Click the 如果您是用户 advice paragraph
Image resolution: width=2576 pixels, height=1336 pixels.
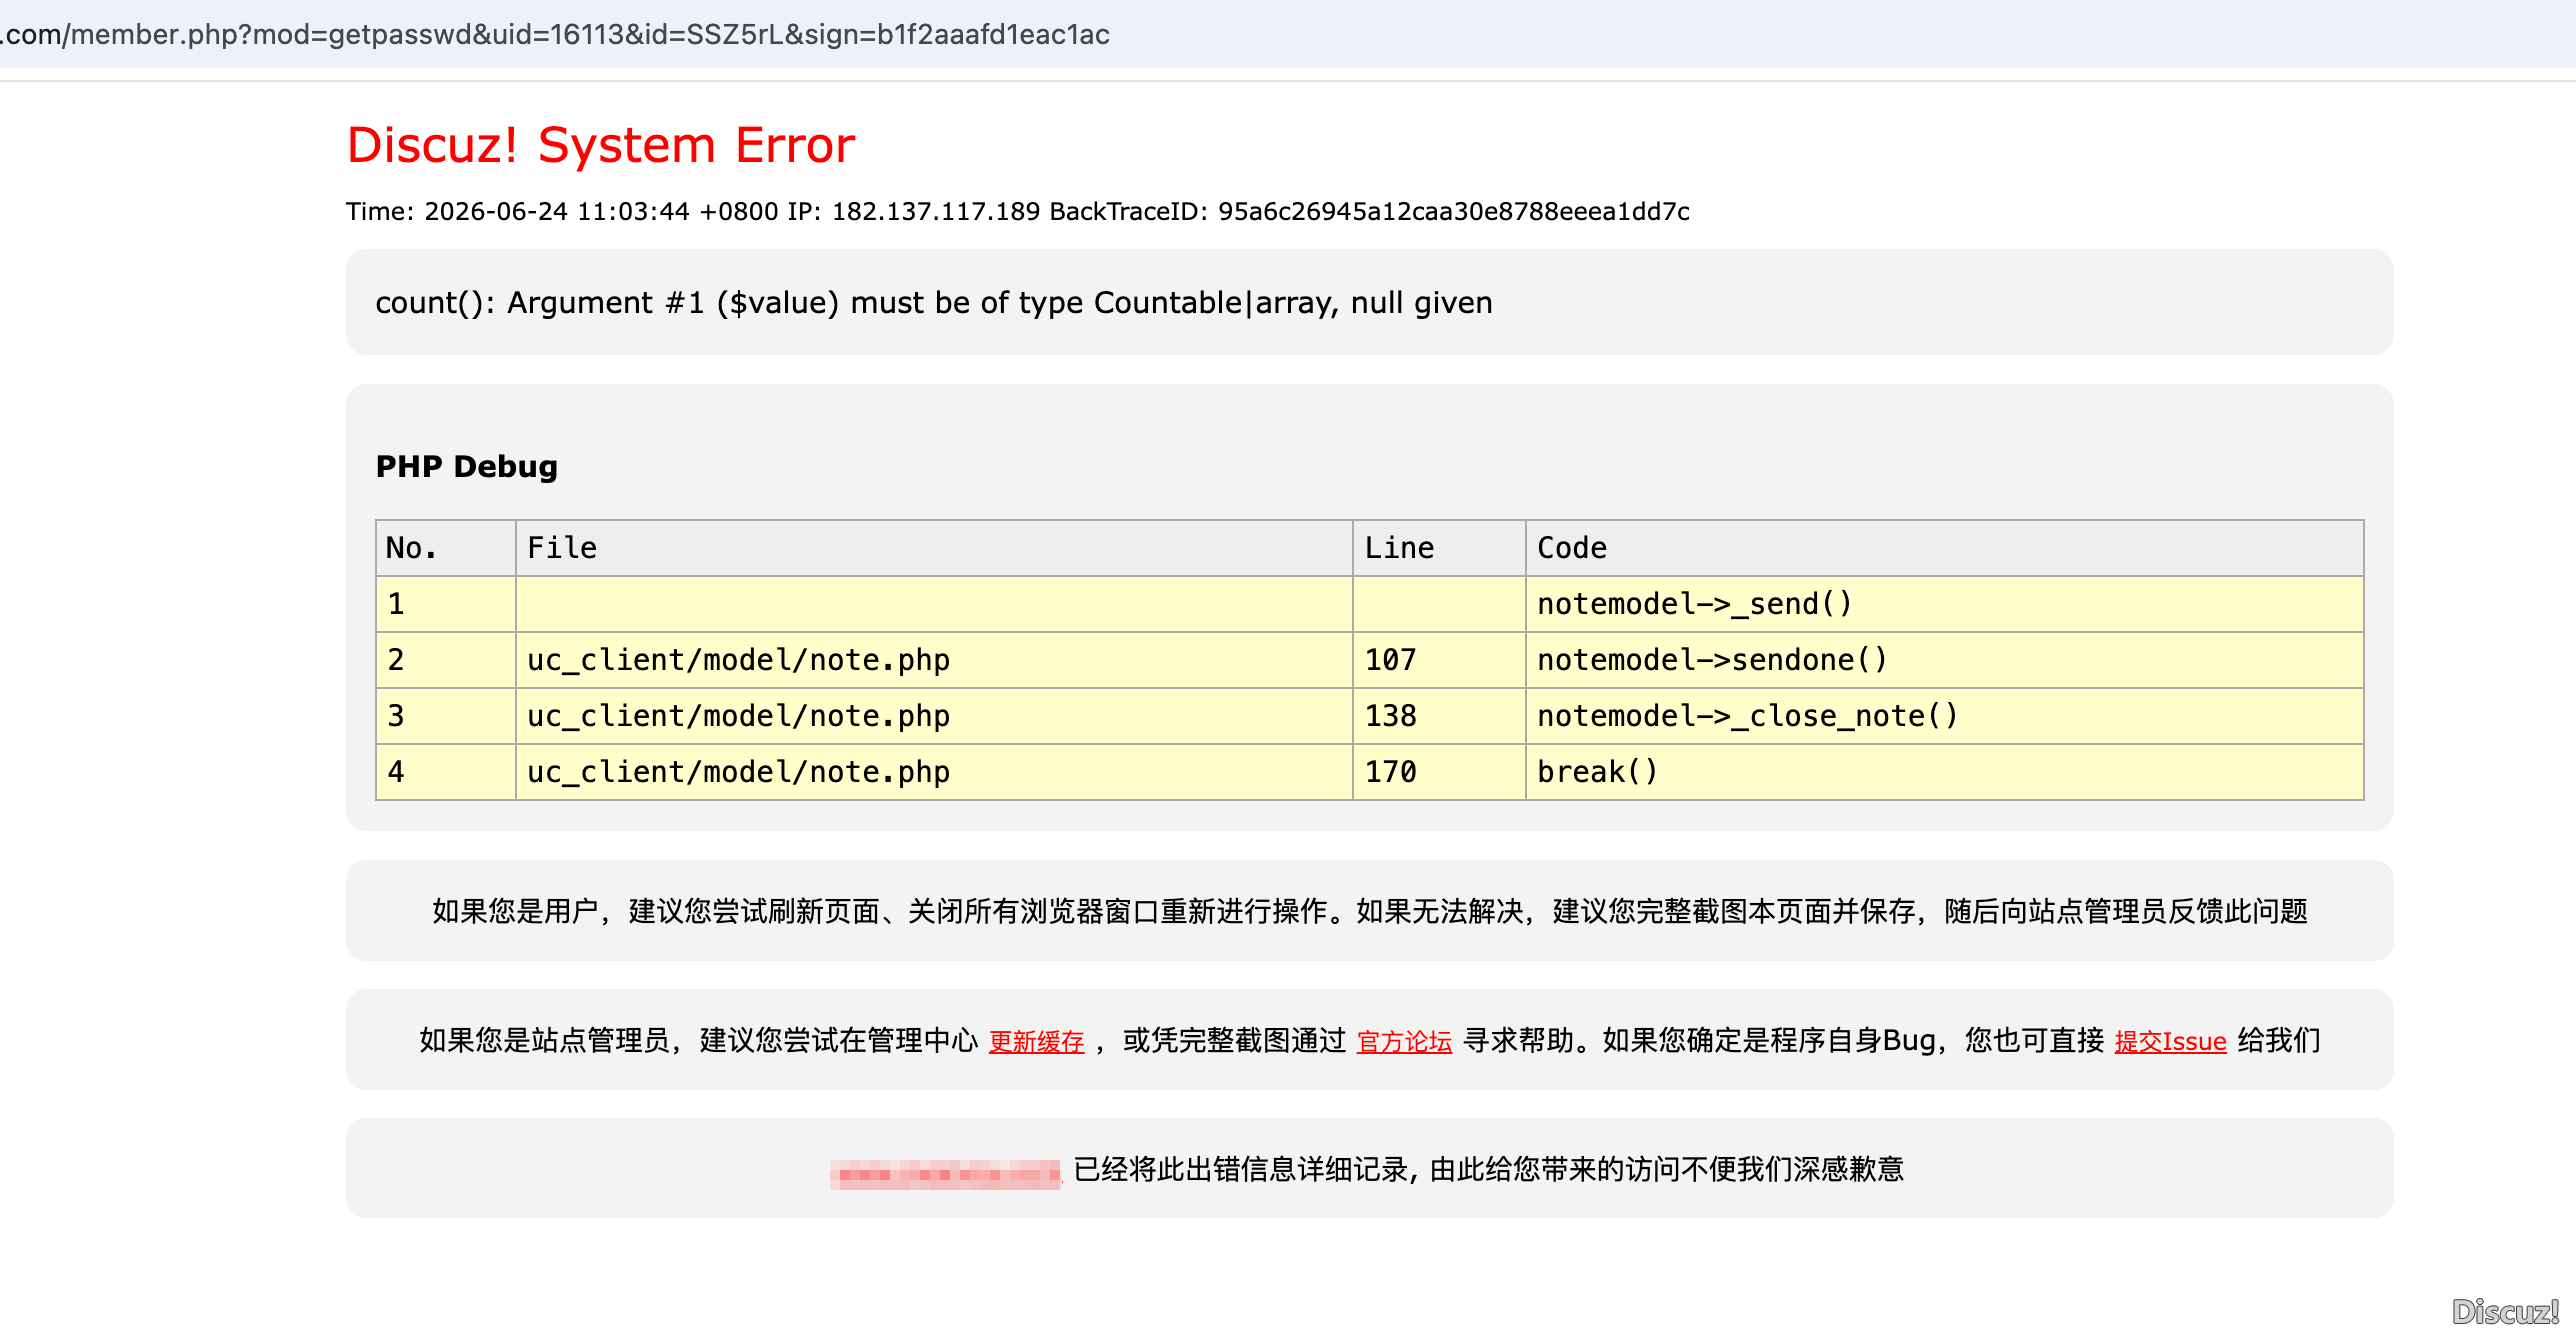[1369, 911]
